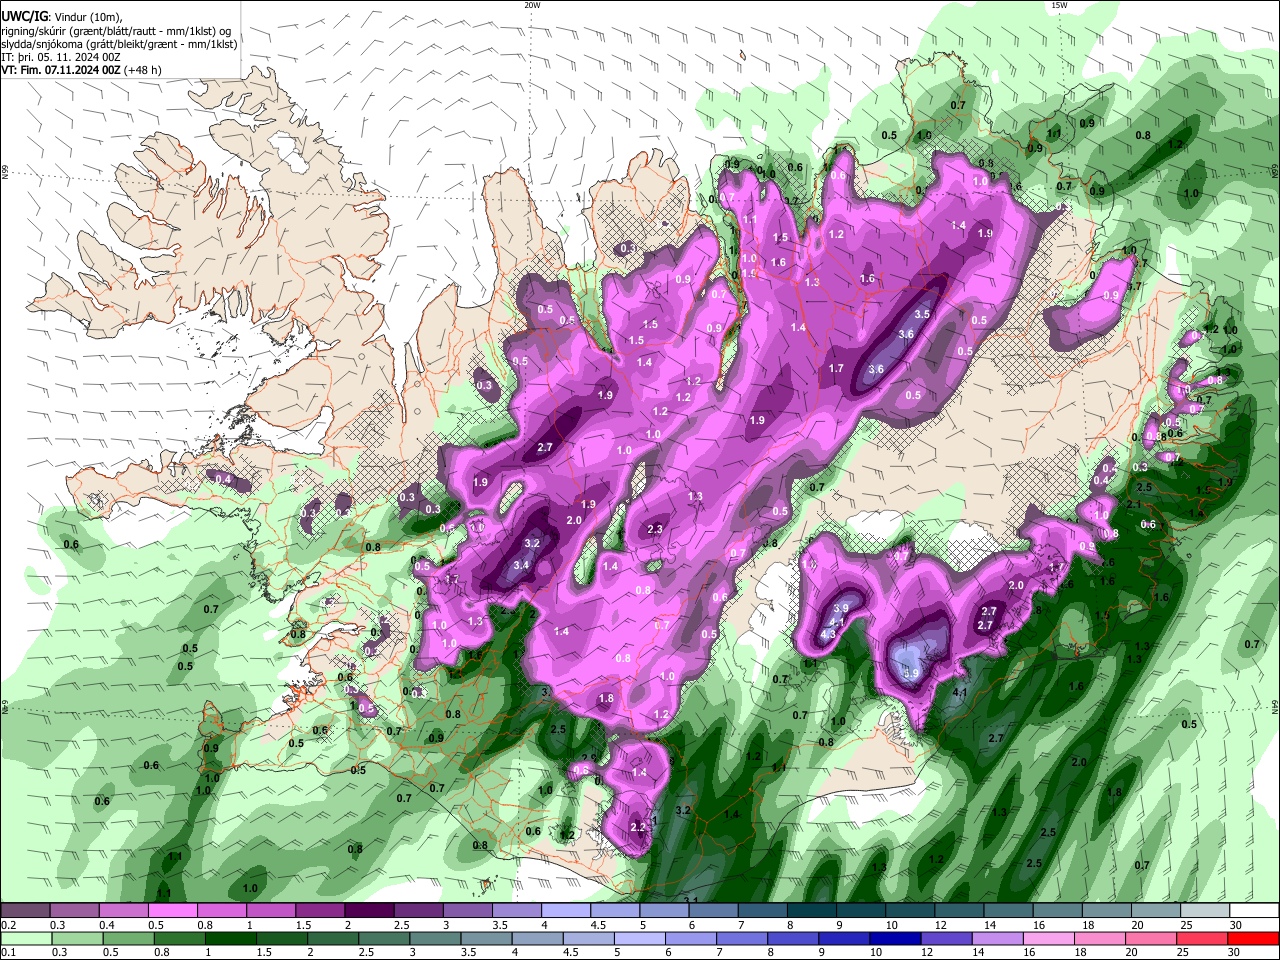1280x960 pixels.
Task: Click the '20W' longitude label
Action: pos(532,5)
